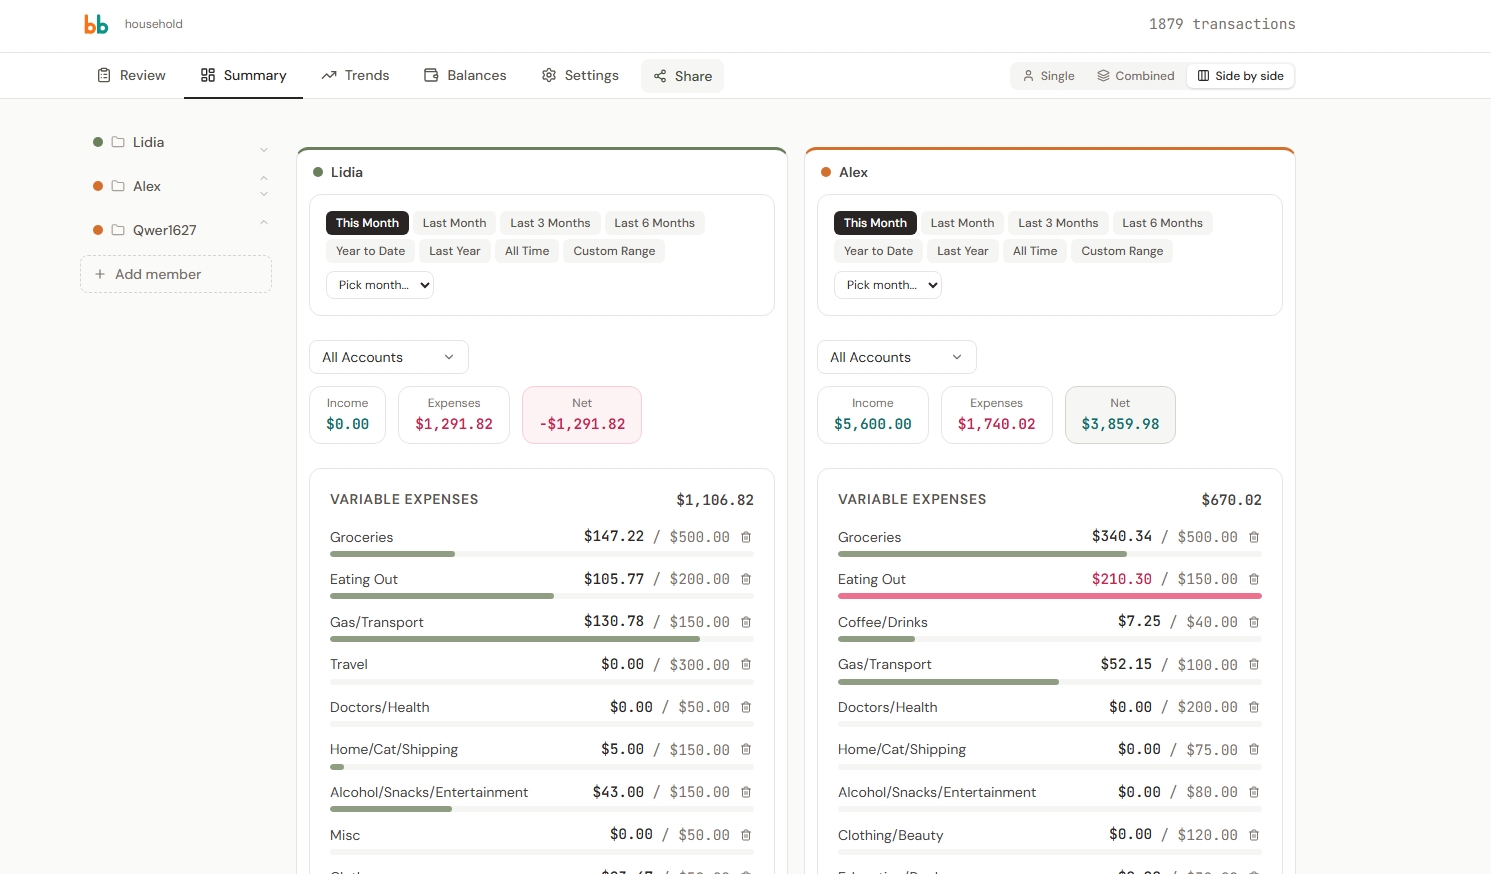Click Lidia's Groceries progress bar
Image resolution: width=1491 pixels, height=874 pixels.
click(542, 554)
